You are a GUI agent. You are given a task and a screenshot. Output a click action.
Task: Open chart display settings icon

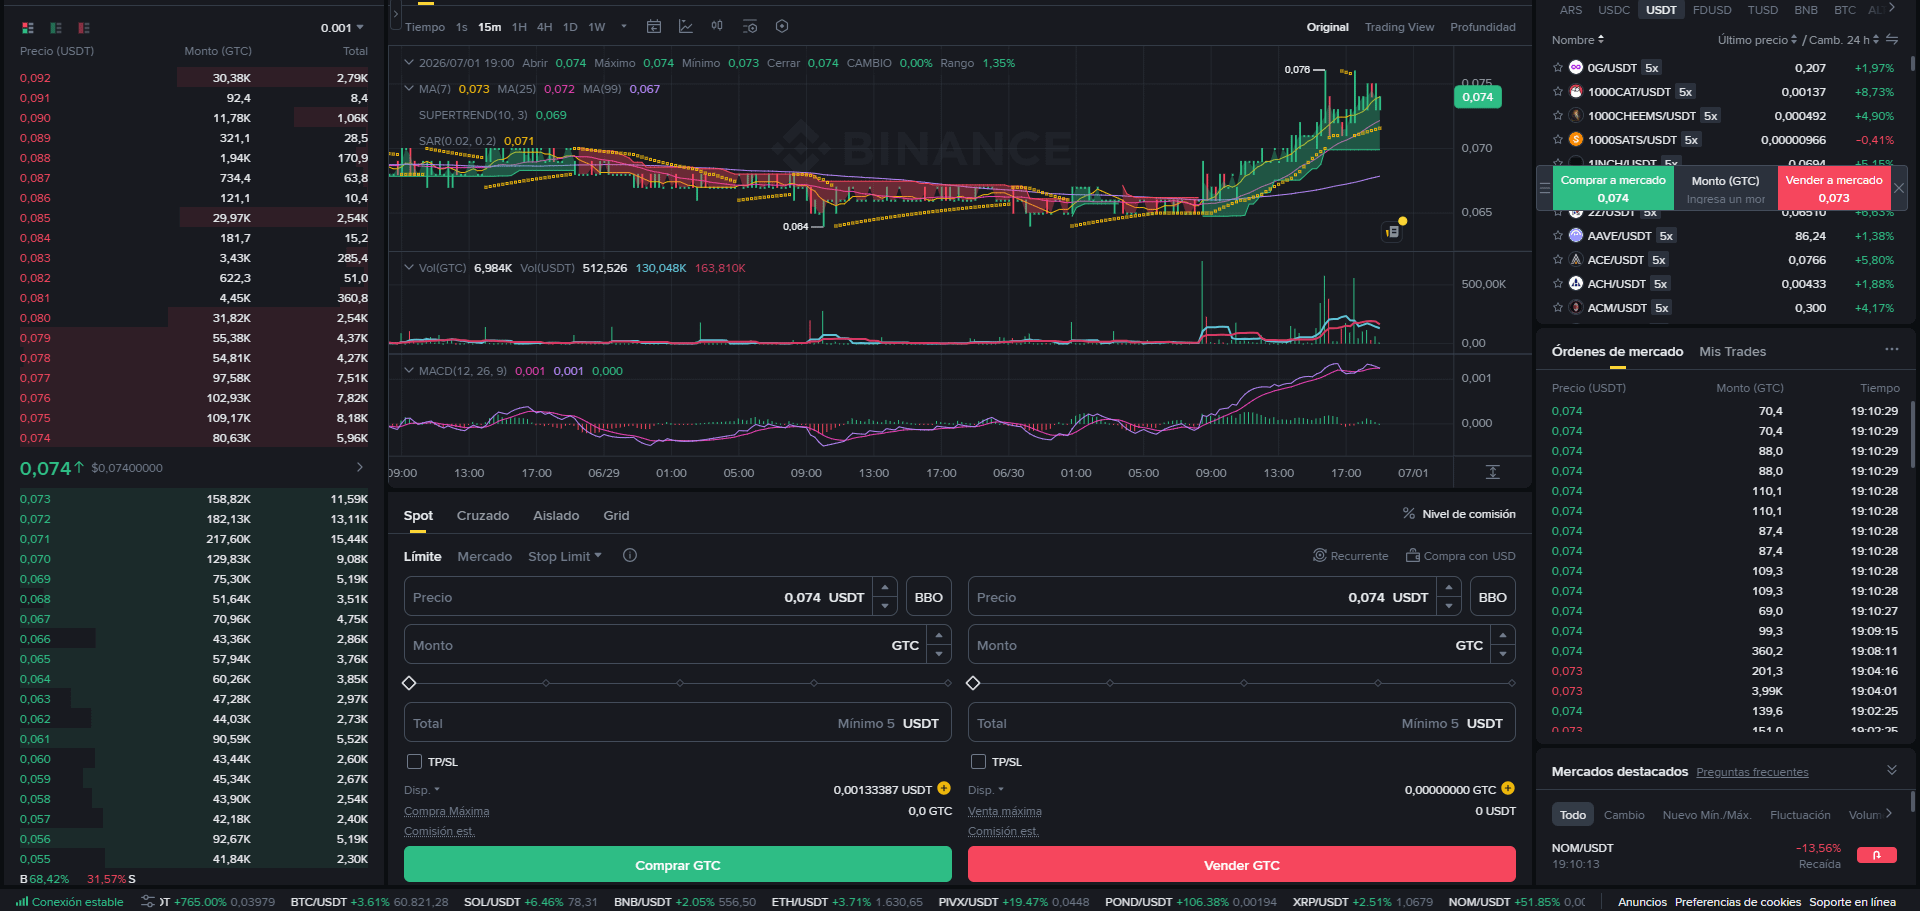[750, 27]
